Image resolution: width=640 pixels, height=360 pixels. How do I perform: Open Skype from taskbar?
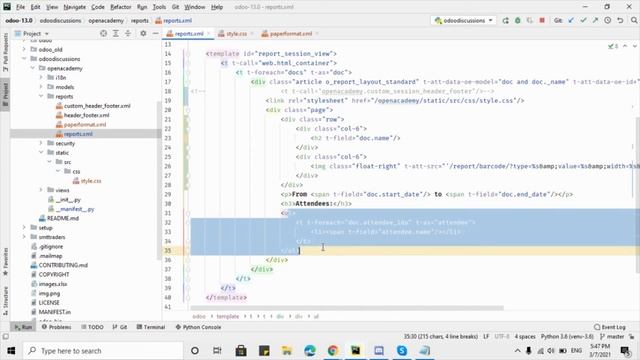coord(402,351)
